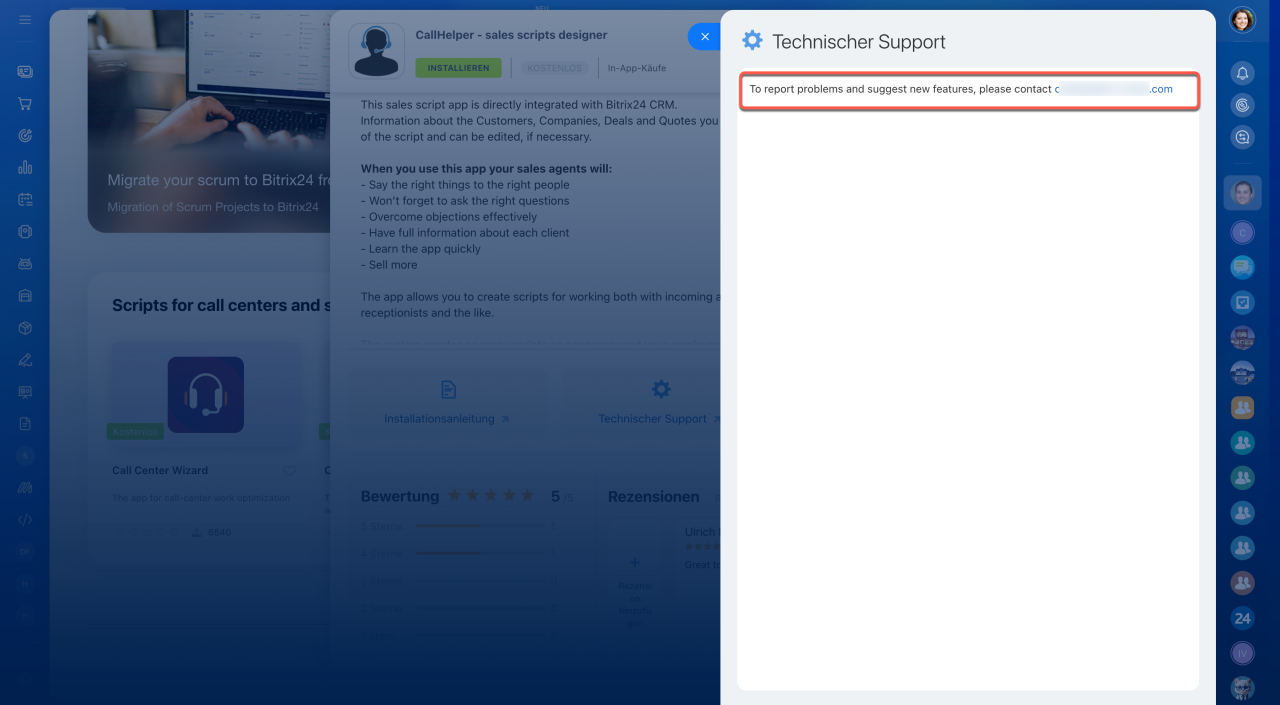Click the Rezensionen heading
Viewport: 1280px width, 705px height.
[654, 496]
